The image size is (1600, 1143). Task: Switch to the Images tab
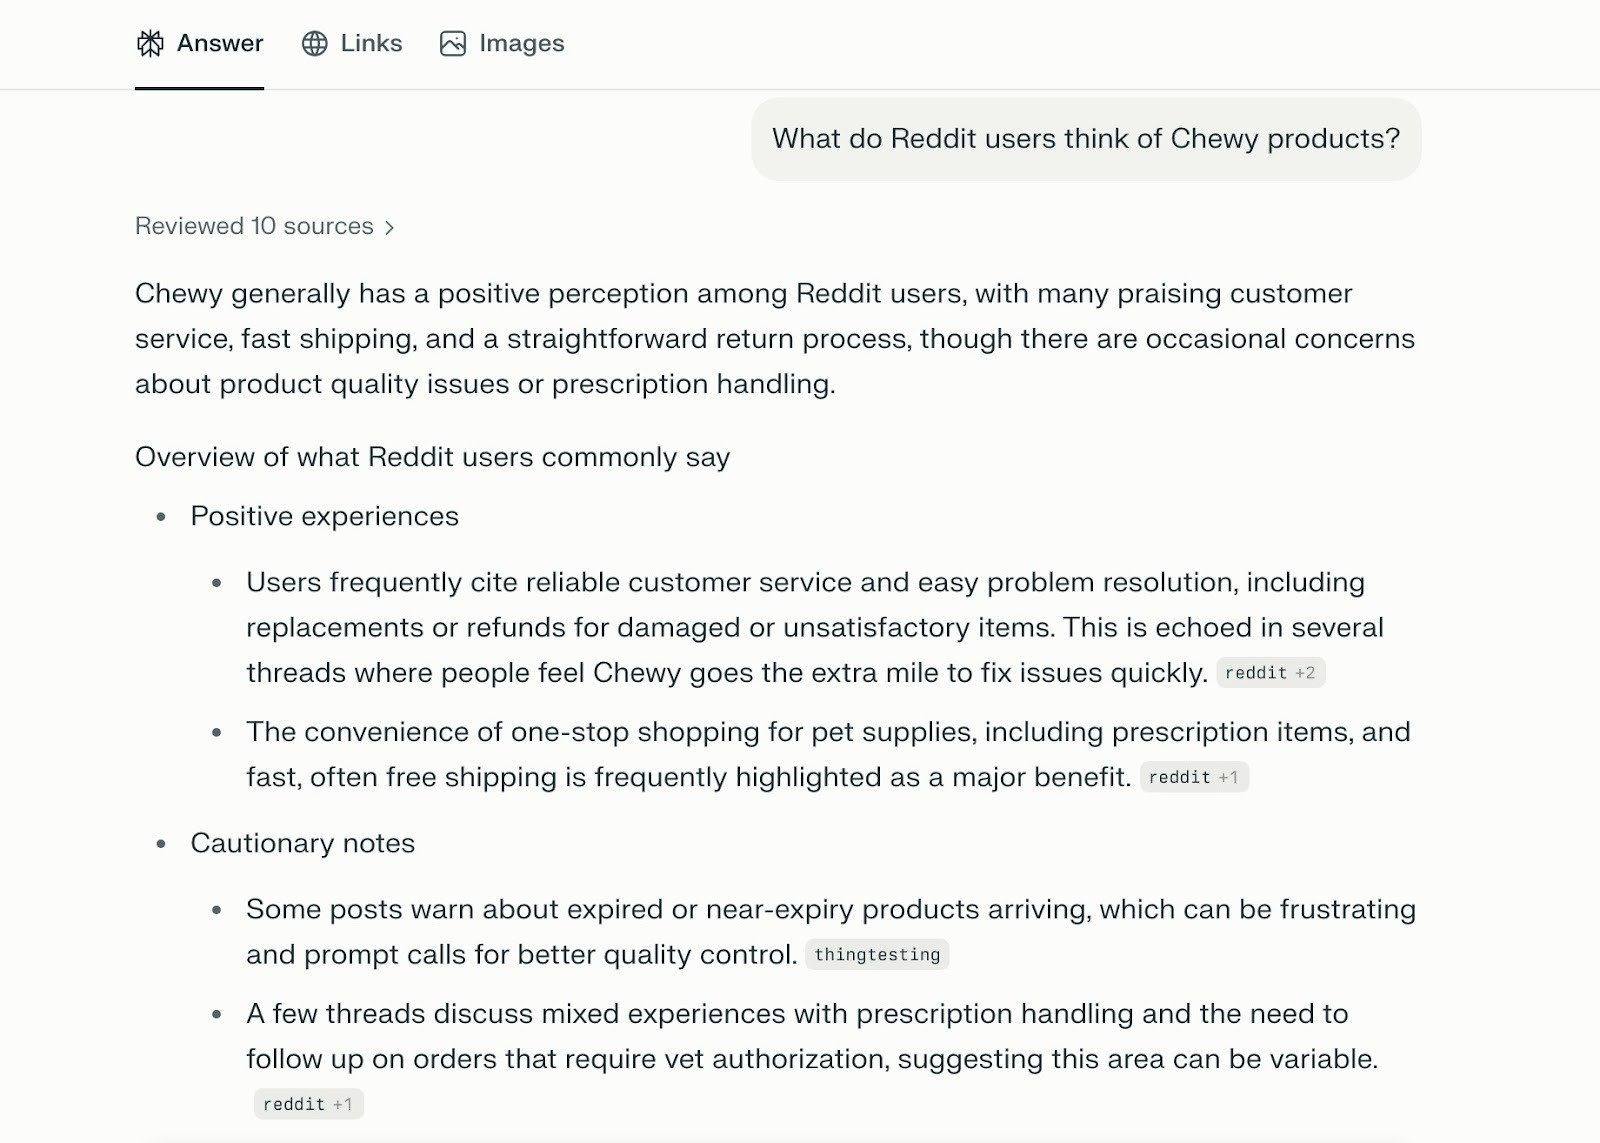coord(521,43)
